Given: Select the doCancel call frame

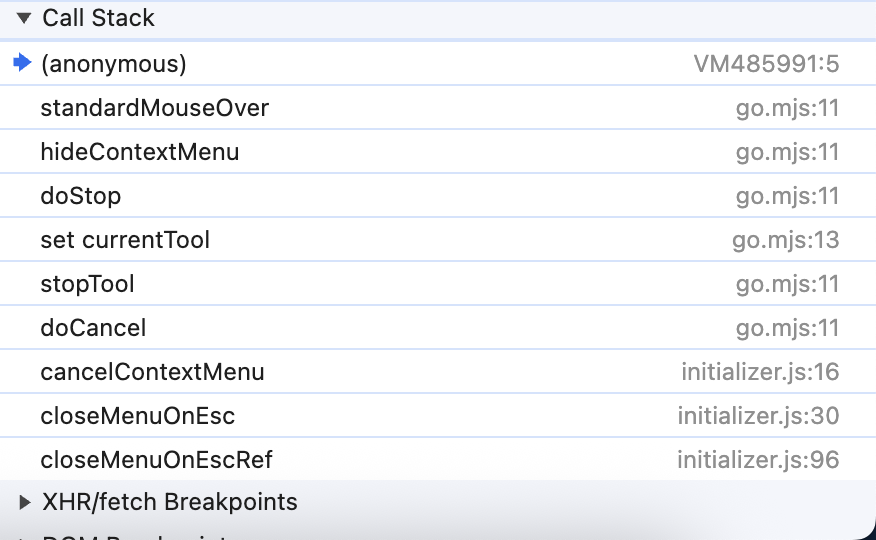Looking at the screenshot, I should tap(93, 328).
